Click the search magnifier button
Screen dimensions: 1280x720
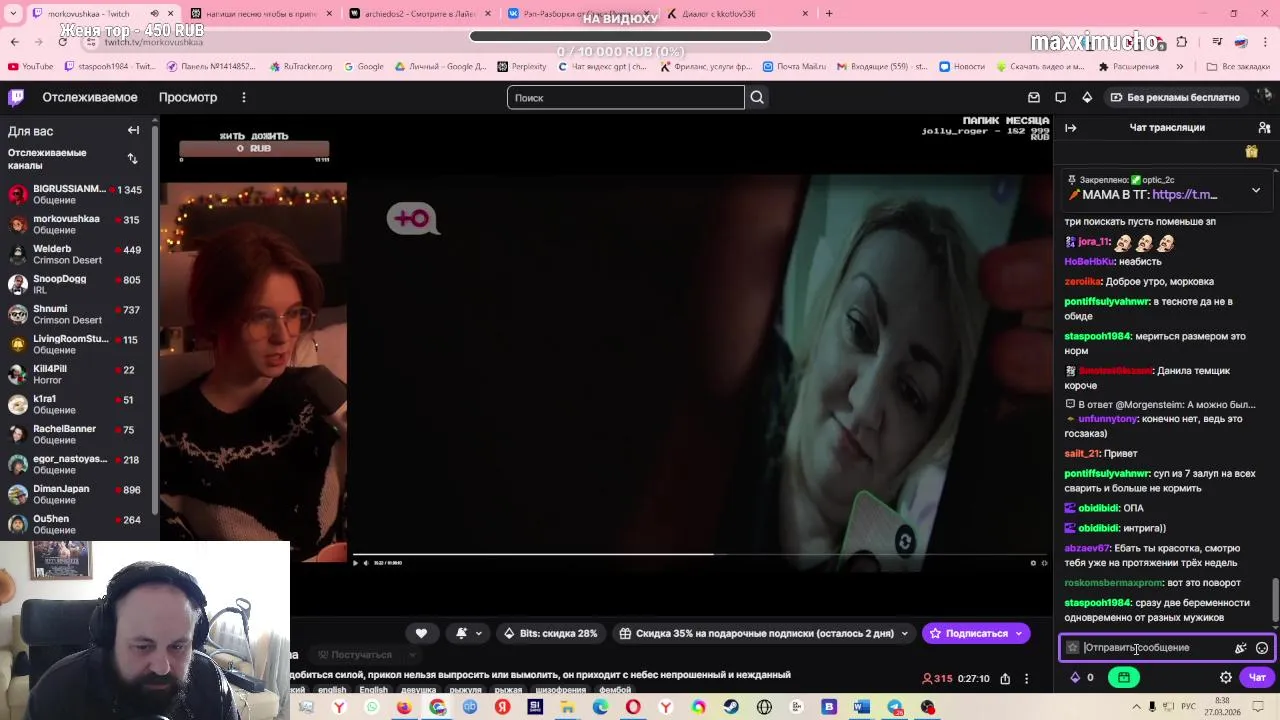pyautogui.click(x=757, y=97)
